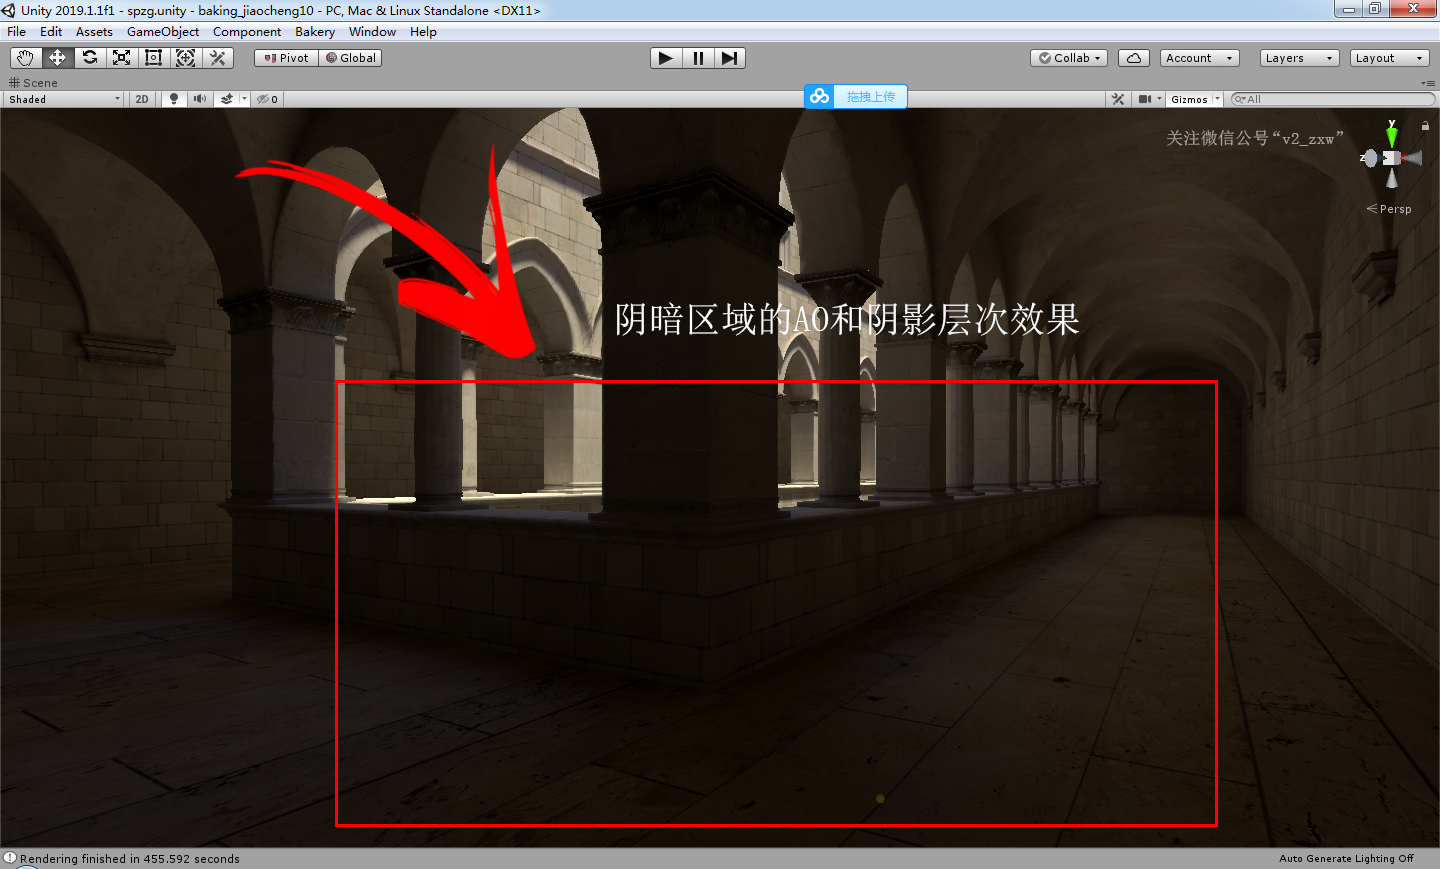Start Play mode
The width and height of the screenshot is (1440, 869).
[x=665, y=58]
